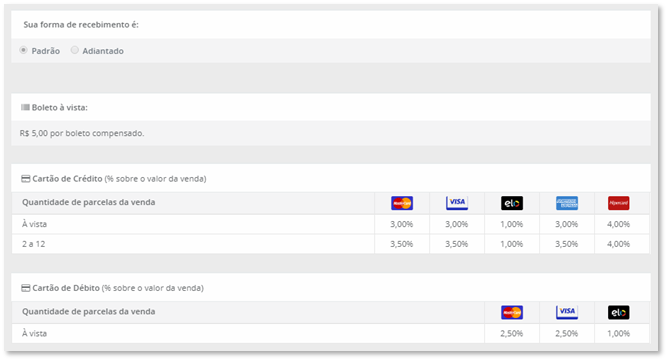668x361 pixels.
Task: Click the Hipercard 2 a 12 rate 4,00%
Action: point(619,244)
